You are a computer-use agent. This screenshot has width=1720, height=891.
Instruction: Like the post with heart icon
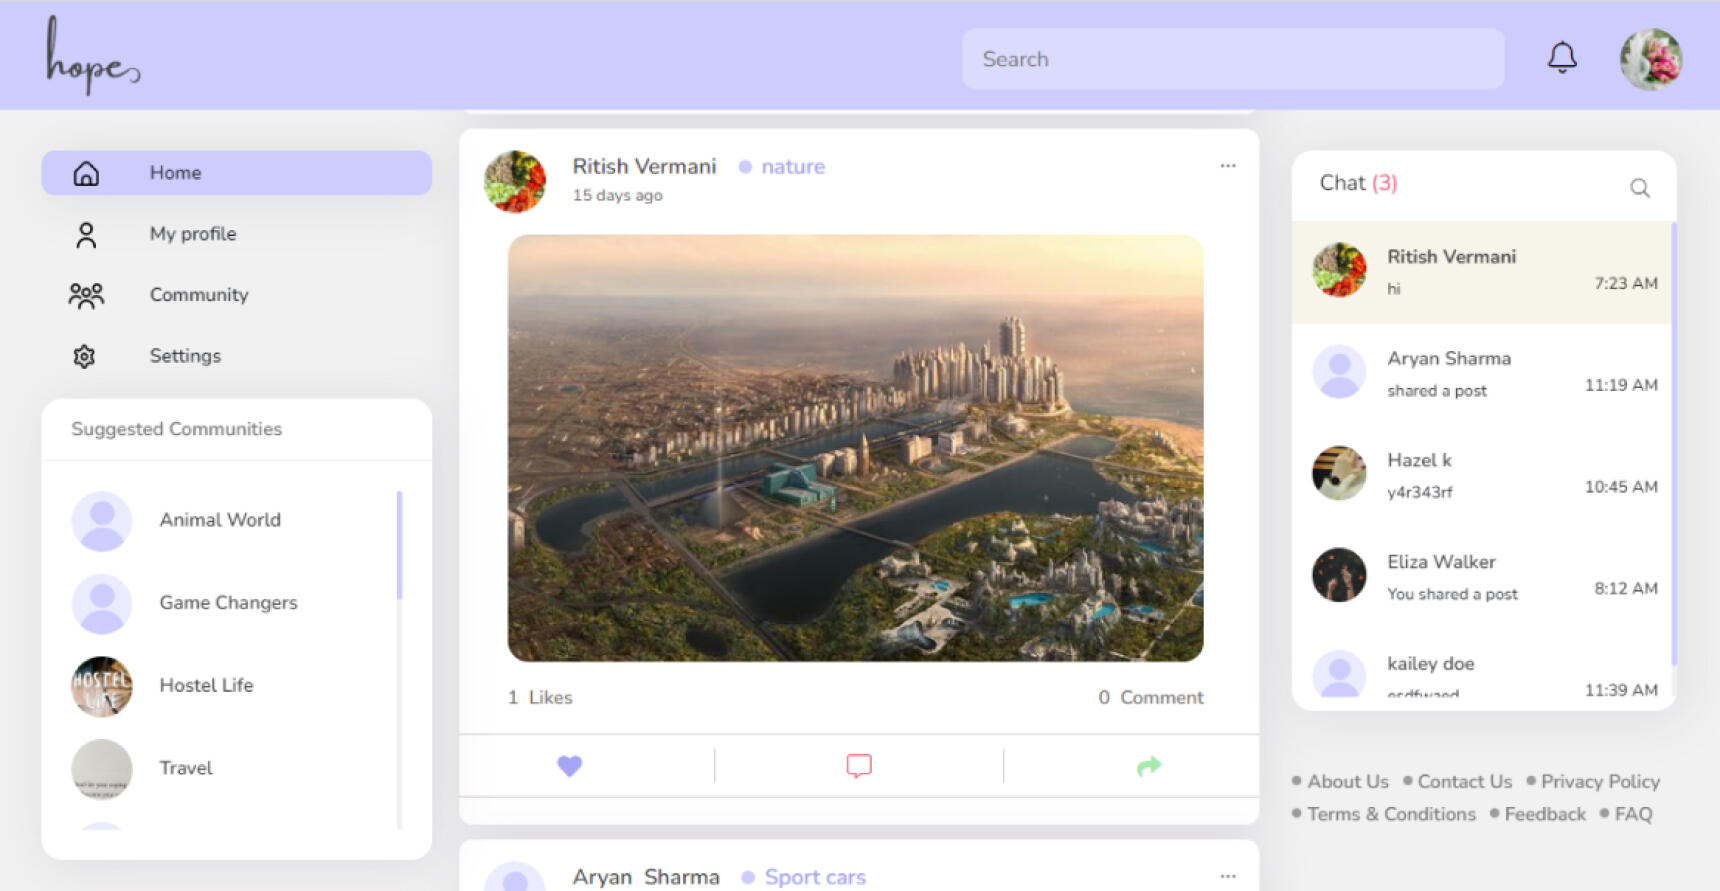(569, 766)
